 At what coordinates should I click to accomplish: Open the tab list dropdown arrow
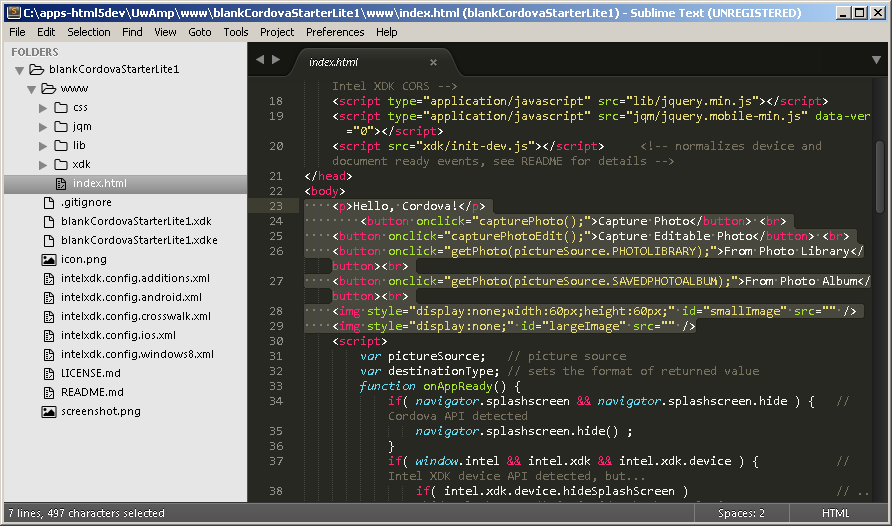tap(877, 60)
